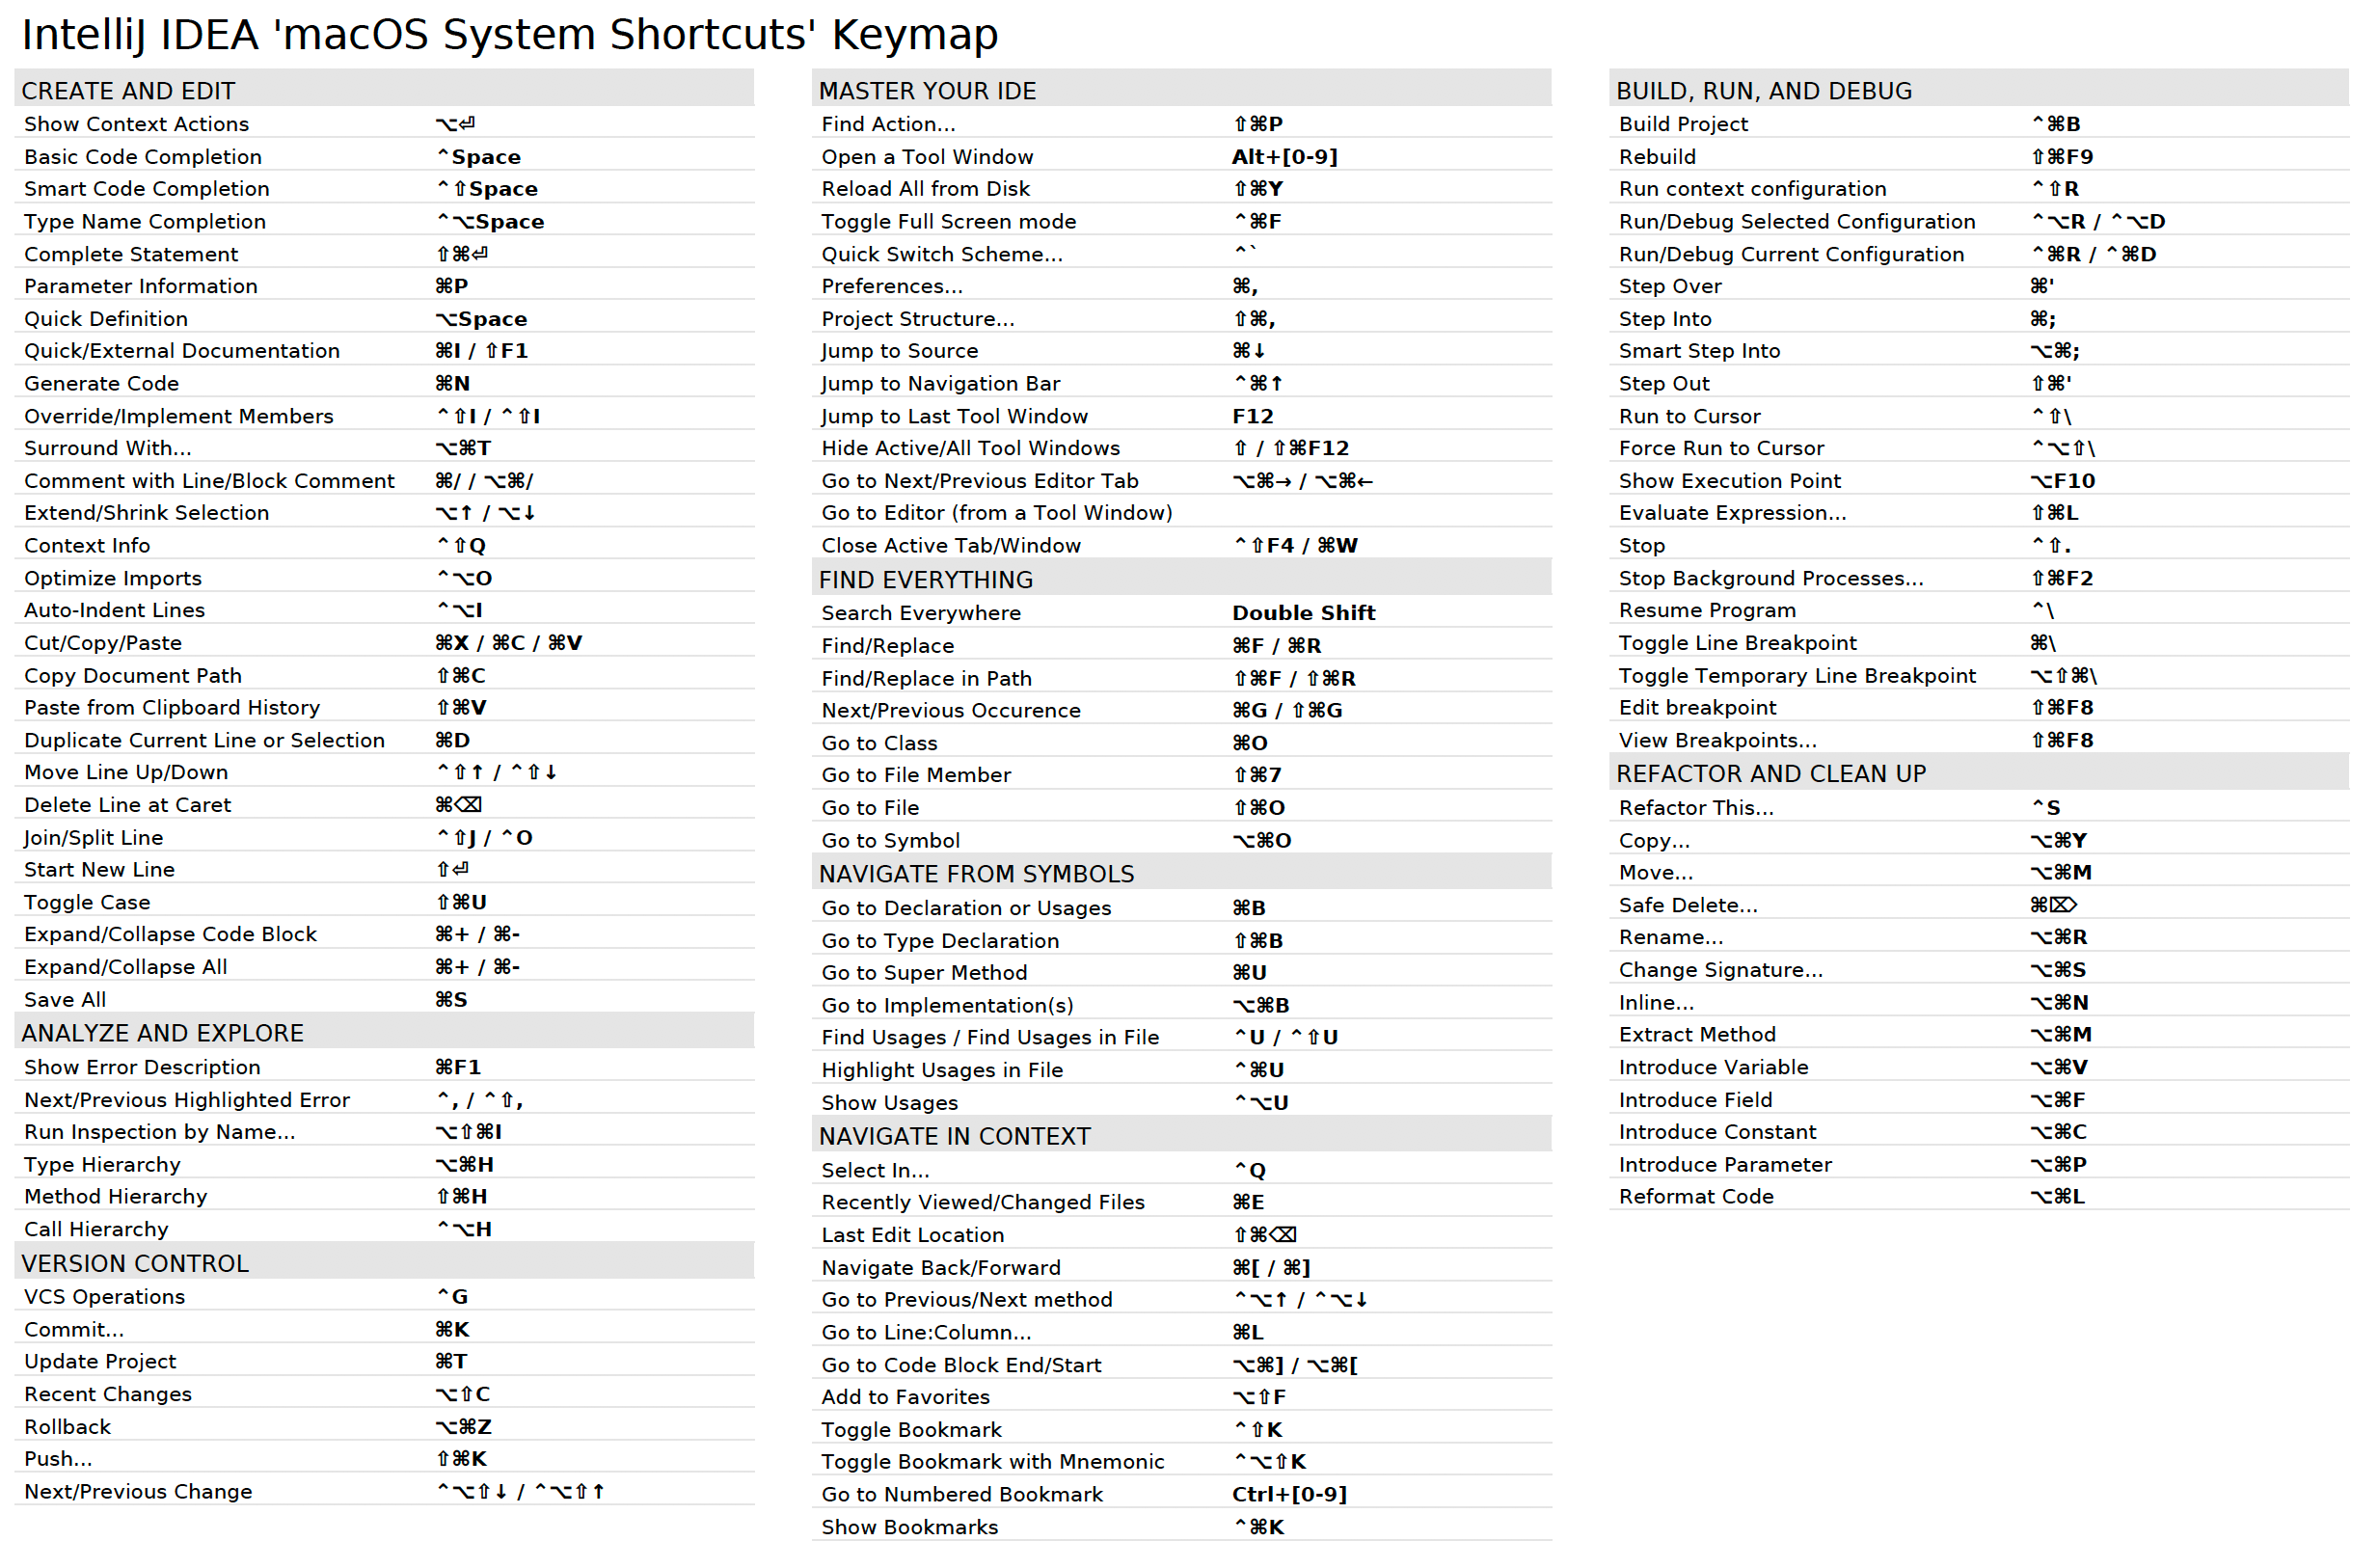The width and height of the screenshot is (2378, 1568).
Task: Select the 'Preferences...' shortcut entry
Action: click(891, 286)
